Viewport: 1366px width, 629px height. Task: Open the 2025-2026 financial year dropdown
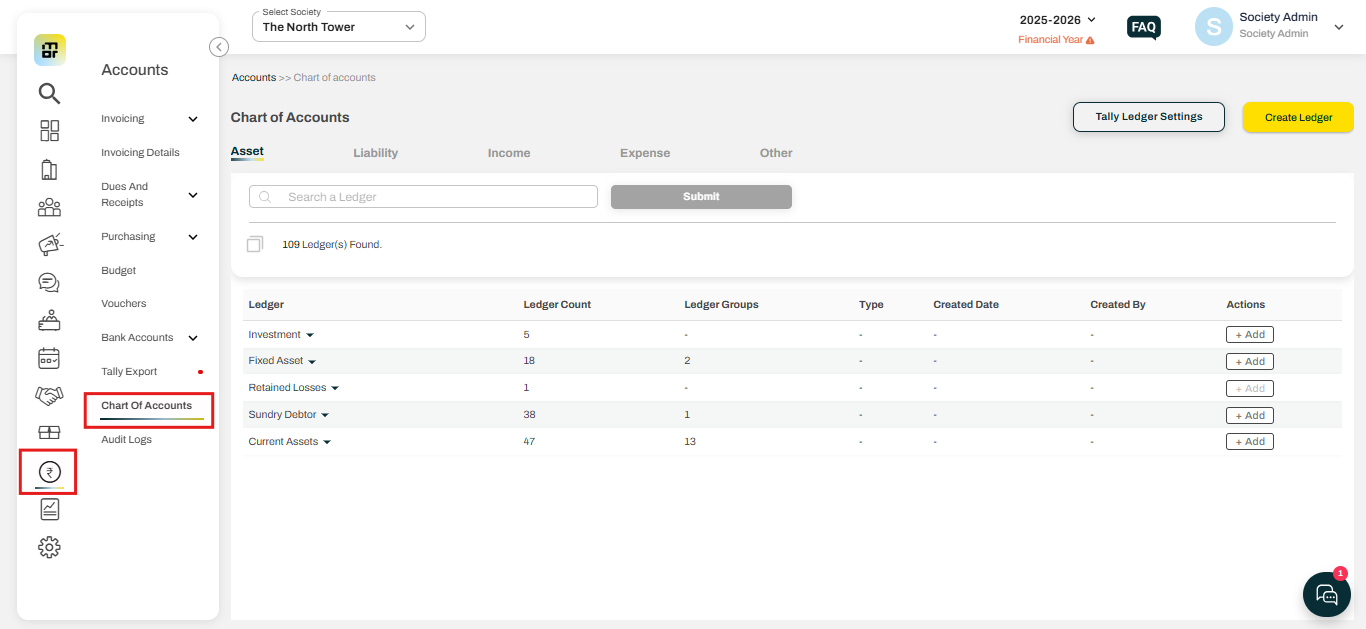coord(1058,20)
